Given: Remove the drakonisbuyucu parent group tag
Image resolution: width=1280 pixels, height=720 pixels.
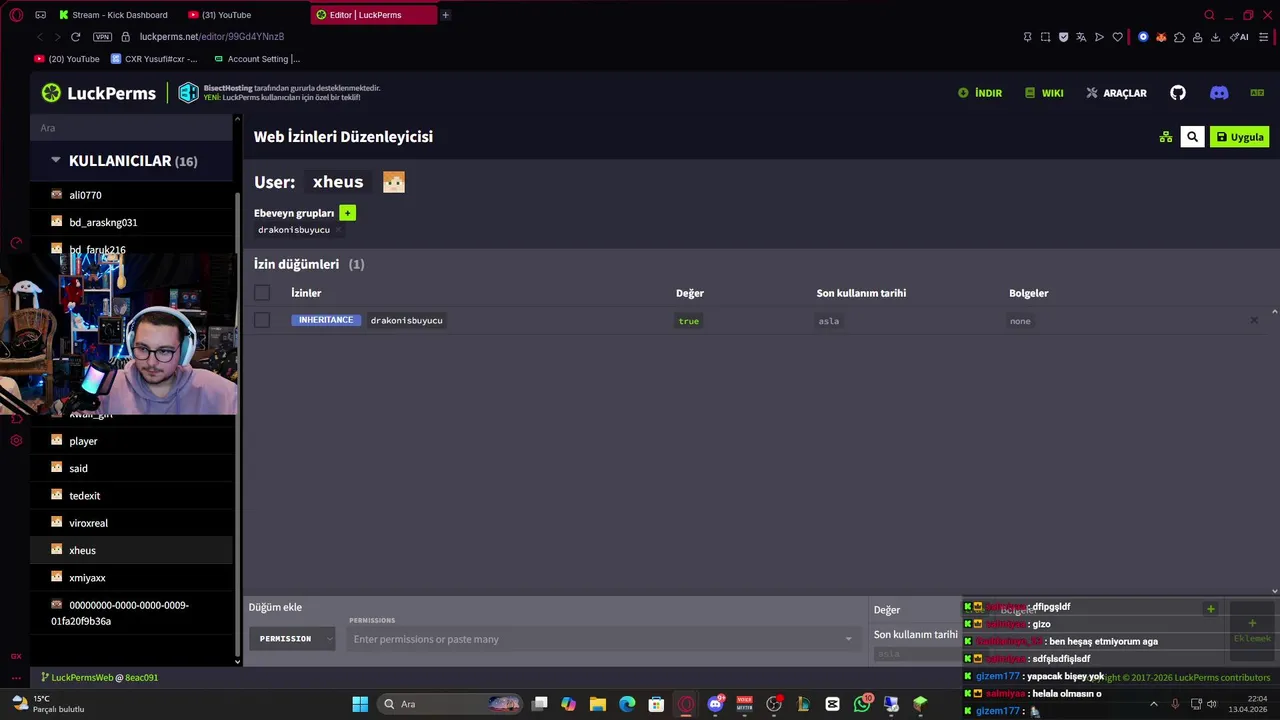Looking at the screenshot, I should 338,230.
